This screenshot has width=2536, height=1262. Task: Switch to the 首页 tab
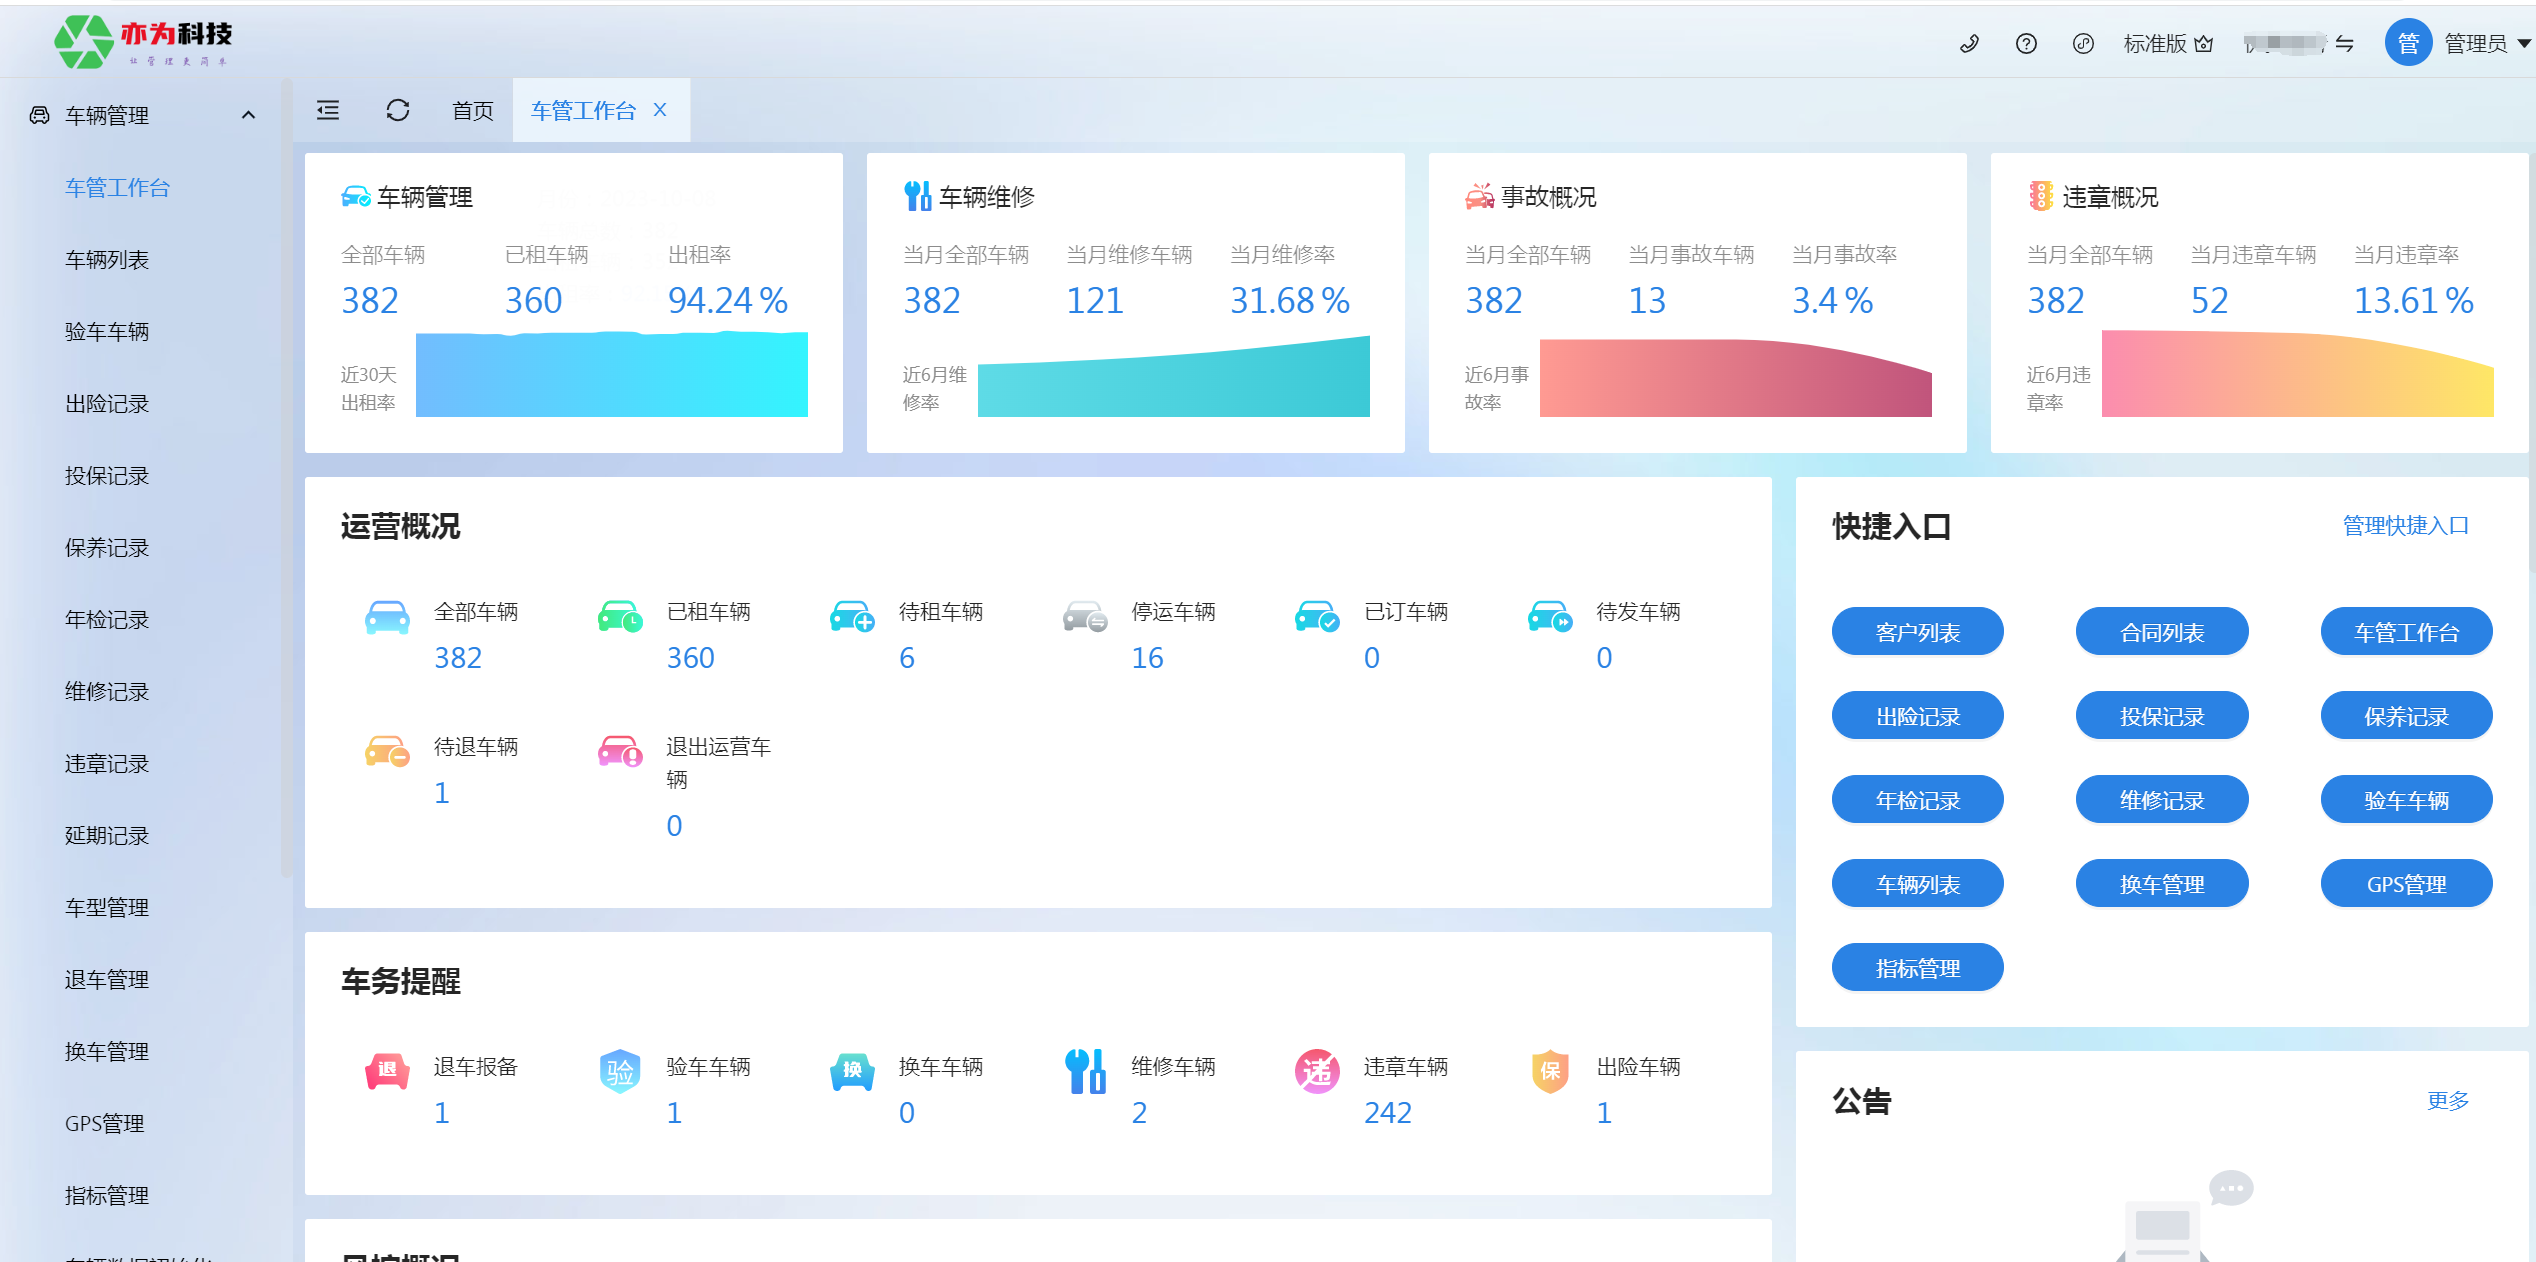[x=473, y=110]
